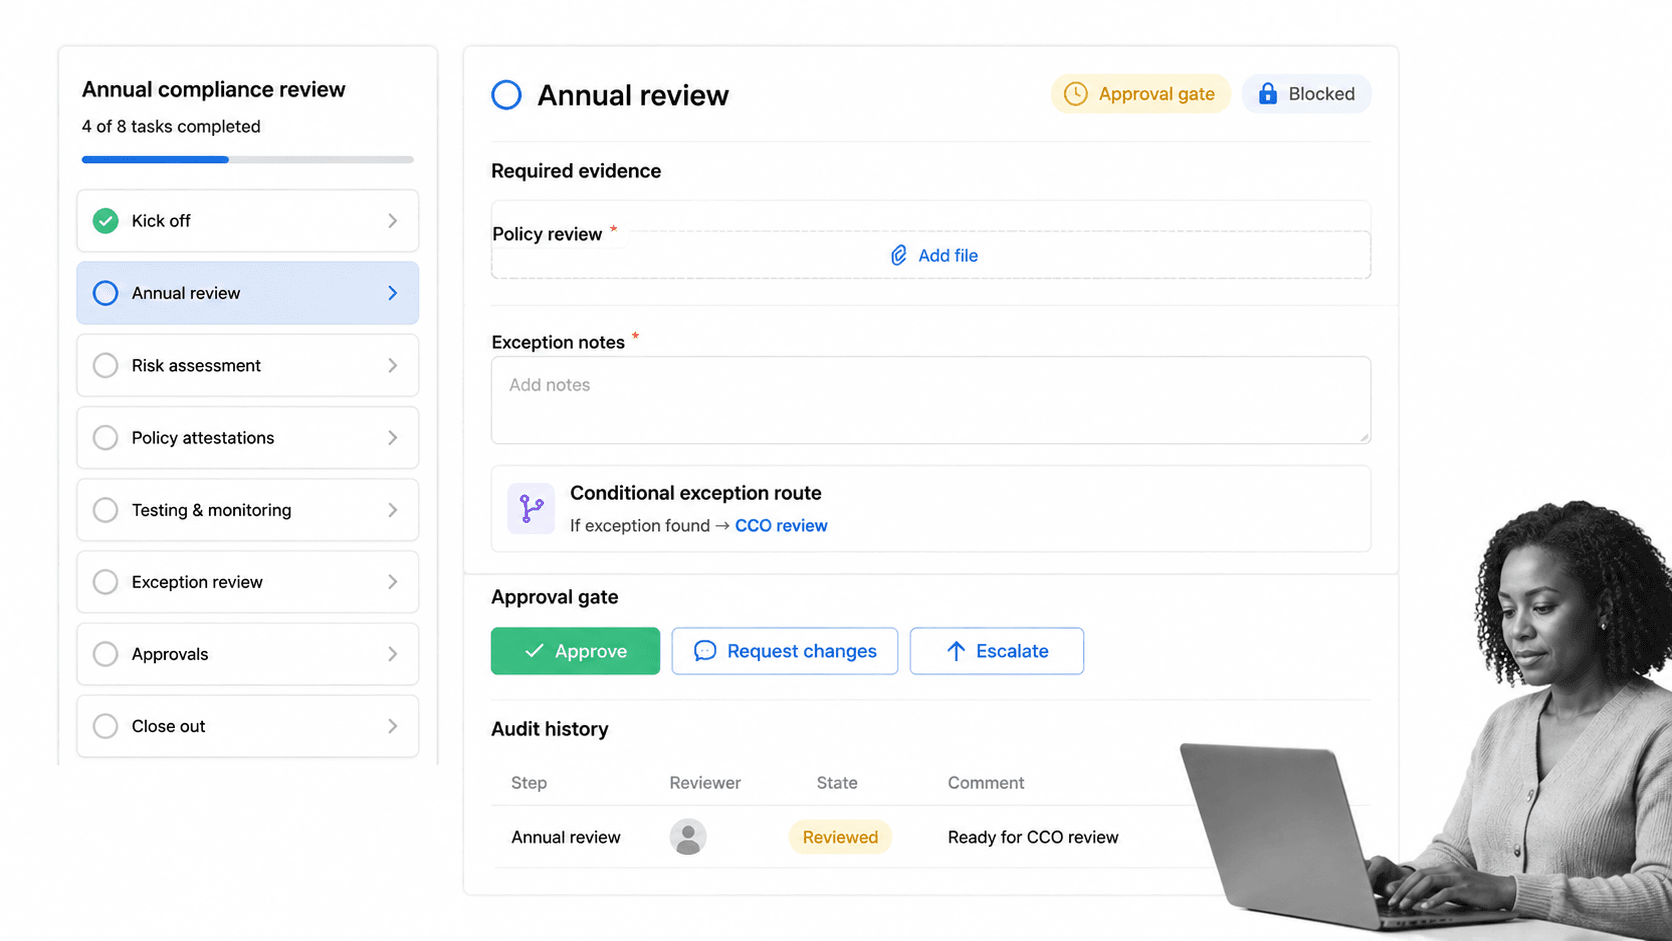Toggle the Testing & monitoring status circle
Viewport: 1672px width, 941px height.
105,510
